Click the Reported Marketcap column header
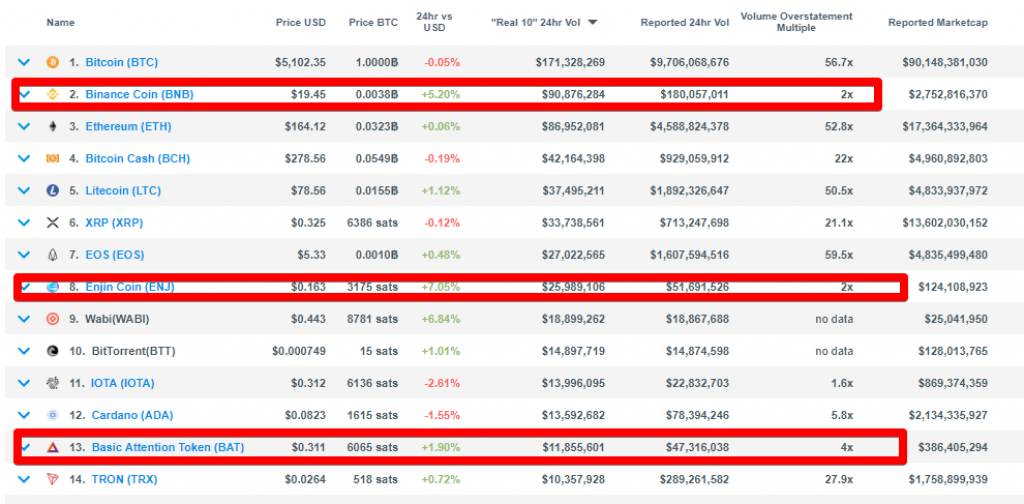This screenshot has height=504, width=1024. point(938,22)
